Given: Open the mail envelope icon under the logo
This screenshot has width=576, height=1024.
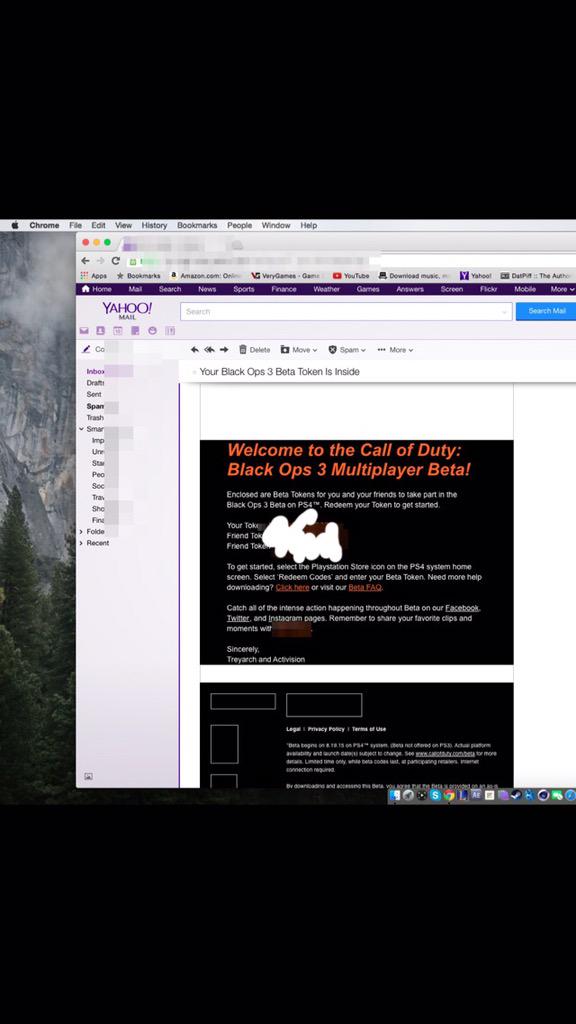Looking at the screenshot, I should [84, 331].
